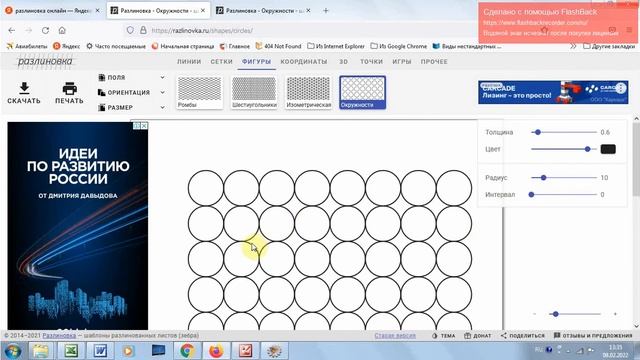Open File Explorer from the taskbar
This screenshot has width=640, height=360.
tap(41, 351)
